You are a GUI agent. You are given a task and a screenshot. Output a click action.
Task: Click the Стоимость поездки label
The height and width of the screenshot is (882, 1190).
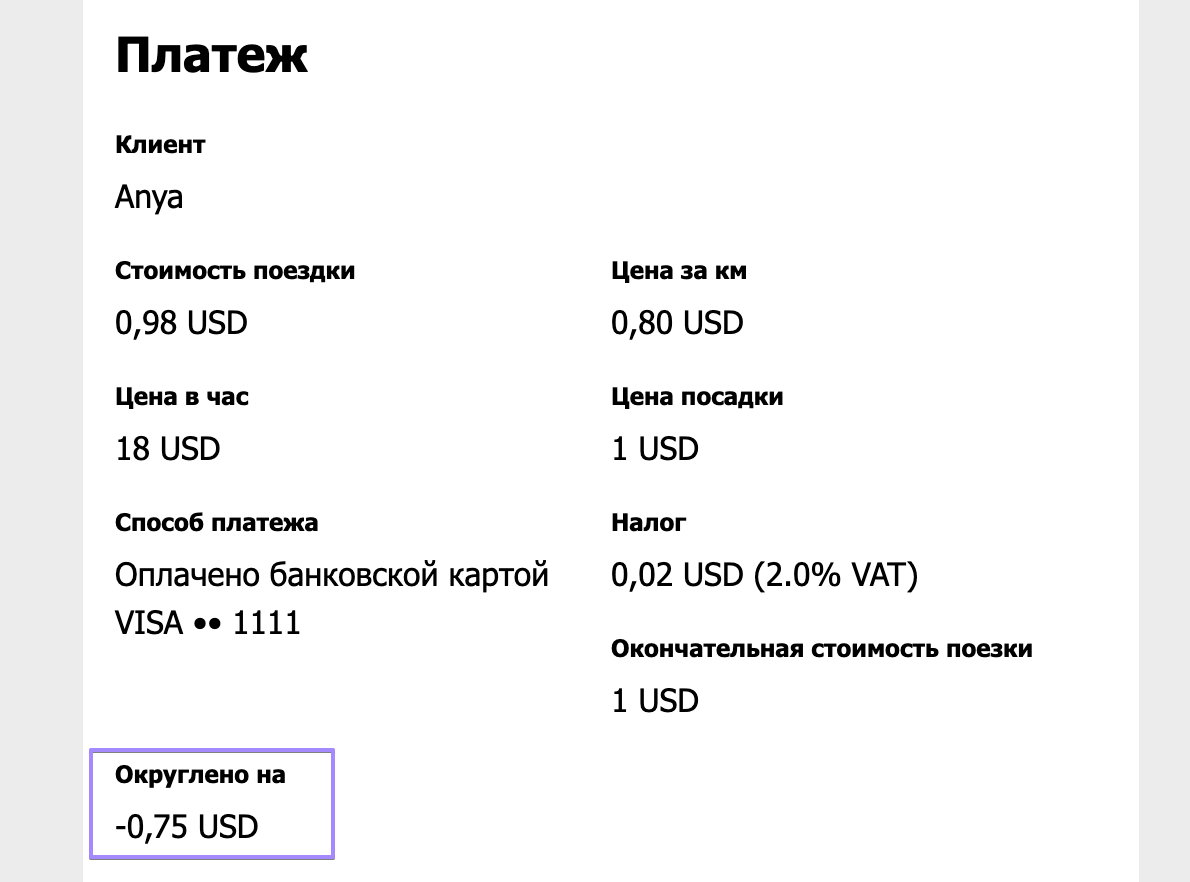pyautogui.click(x=235, y=271)
